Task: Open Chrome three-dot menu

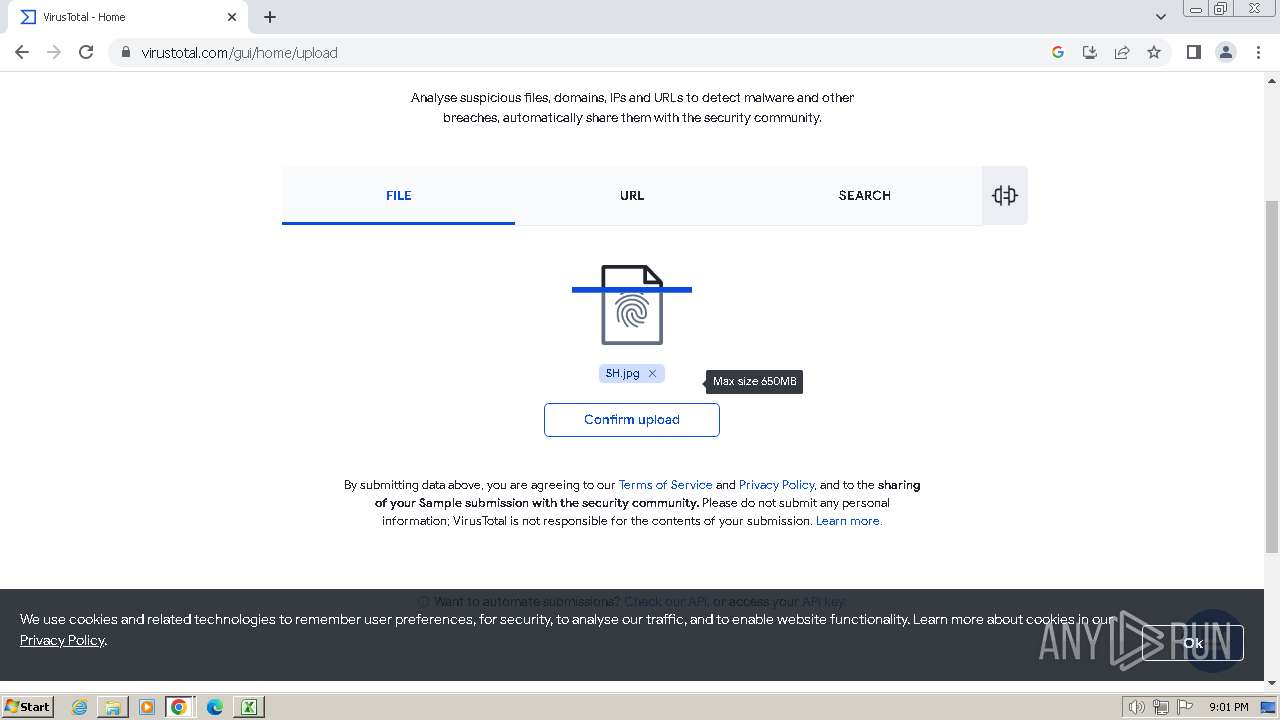Action: [x=1259, y=52]
